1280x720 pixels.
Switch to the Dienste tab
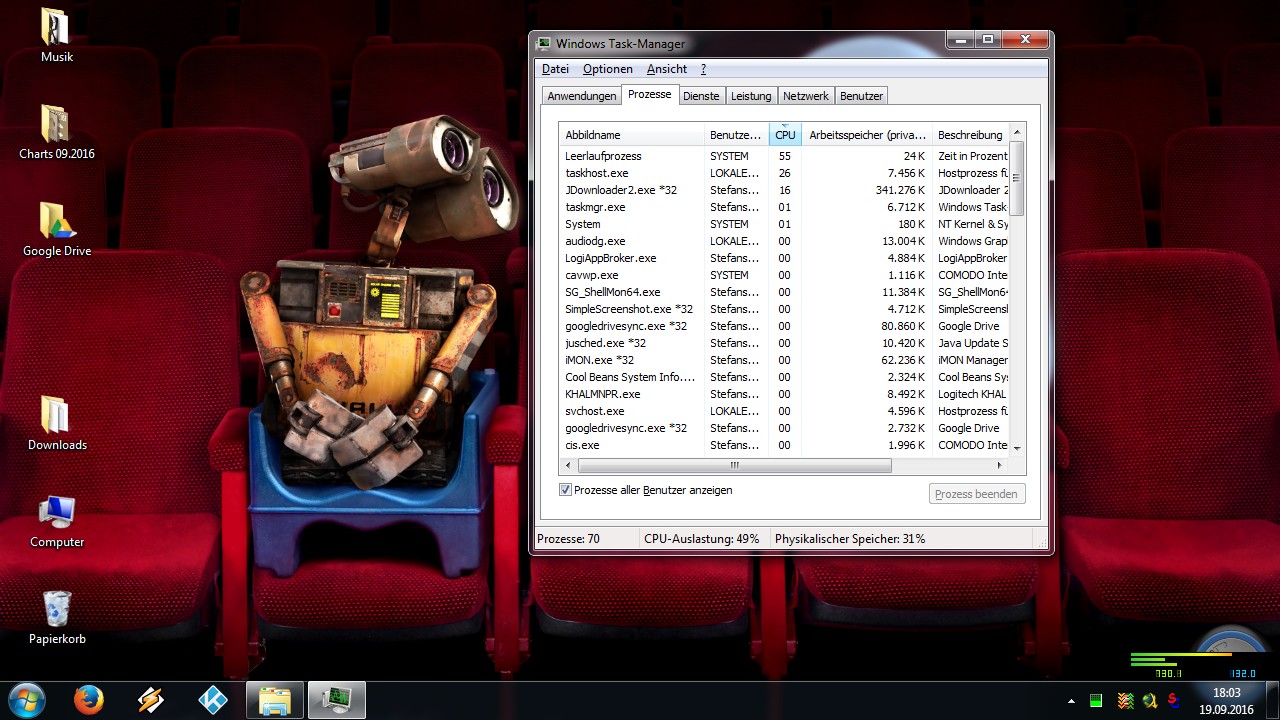coord(701,96)
